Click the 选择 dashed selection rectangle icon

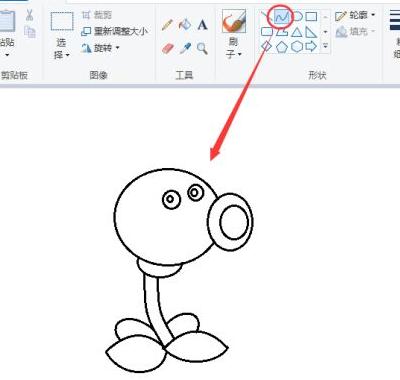tap(62, 22)
